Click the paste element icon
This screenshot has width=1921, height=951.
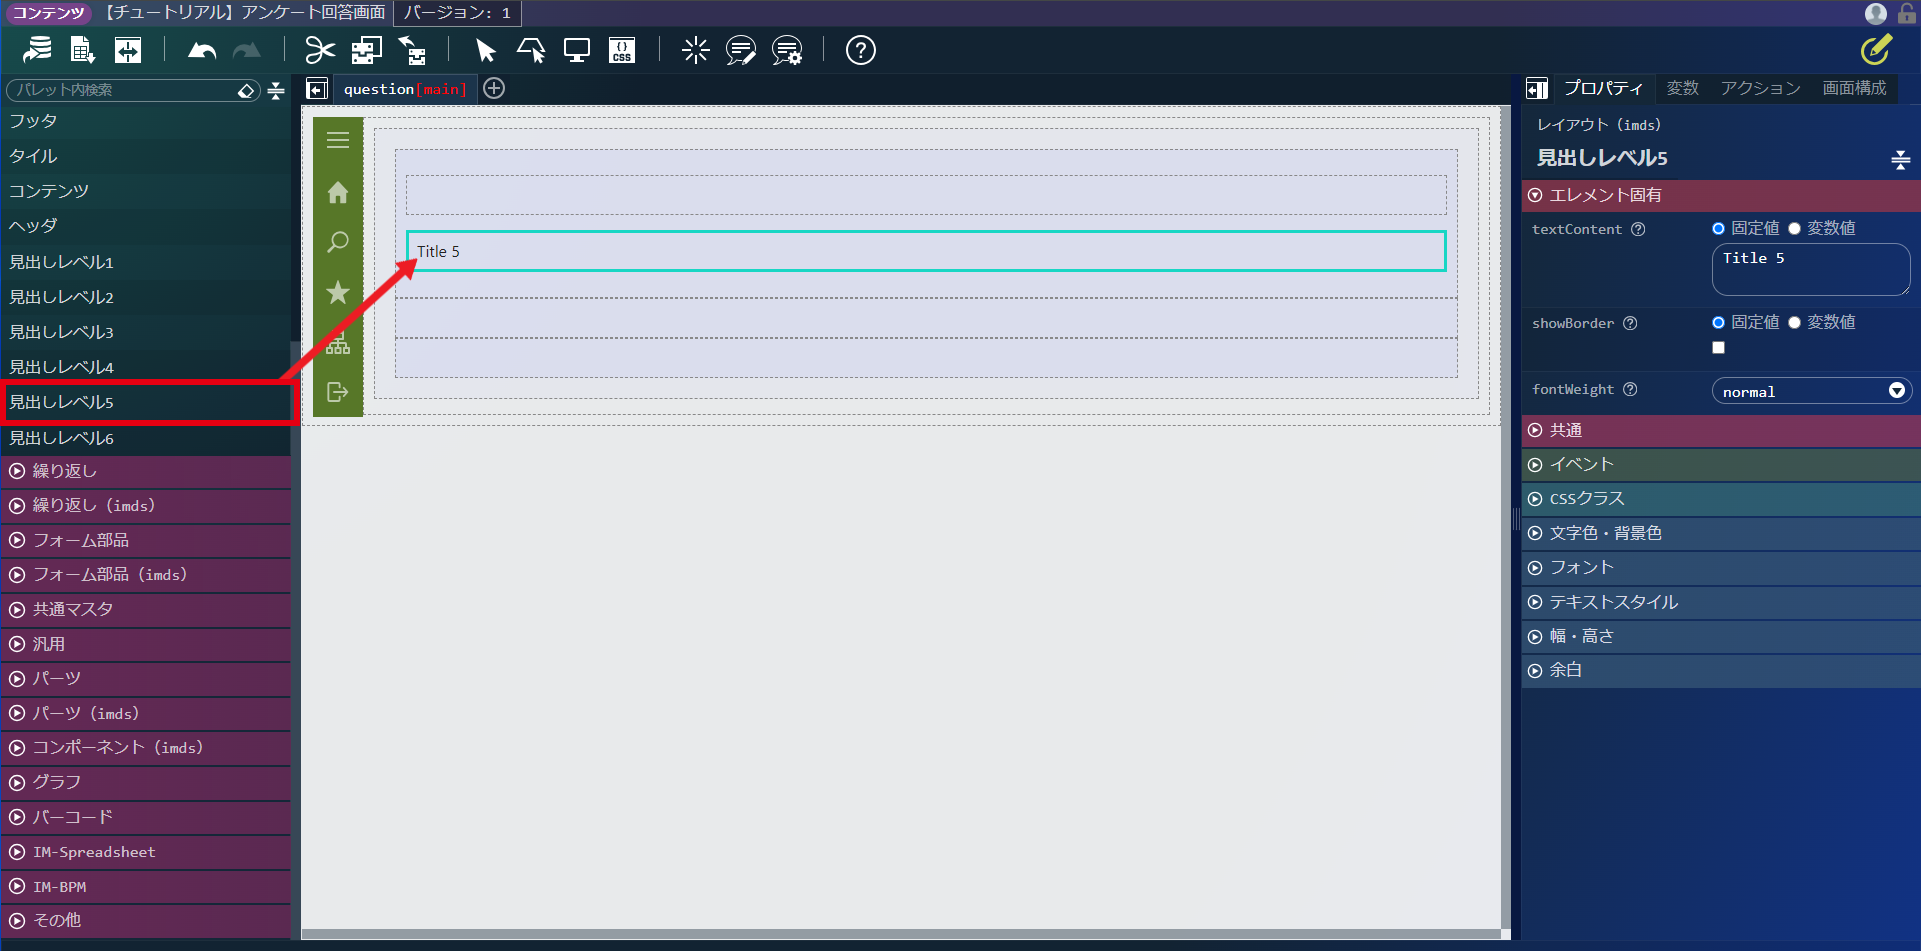click(412, 50)
